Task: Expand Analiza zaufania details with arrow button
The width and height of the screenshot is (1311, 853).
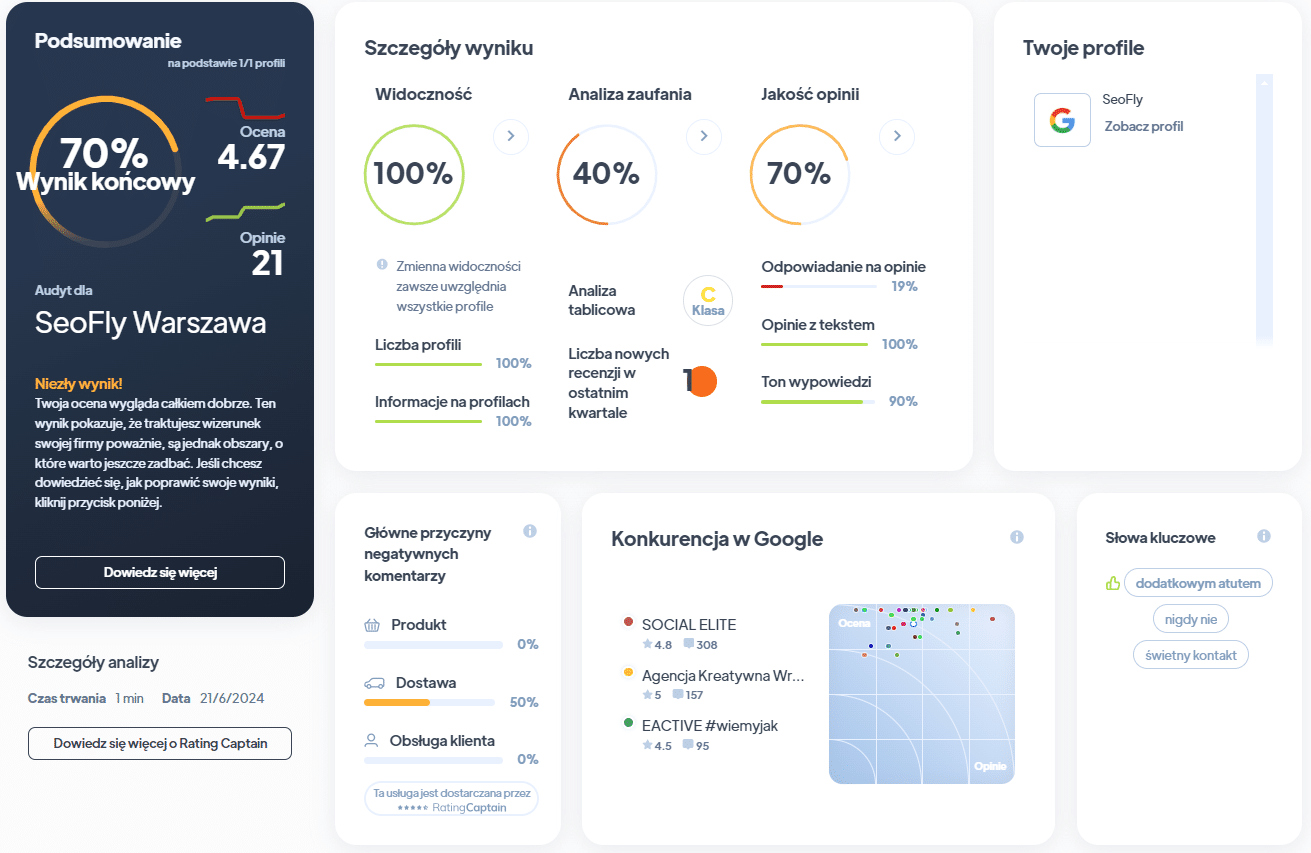Action: pos(704,136)
